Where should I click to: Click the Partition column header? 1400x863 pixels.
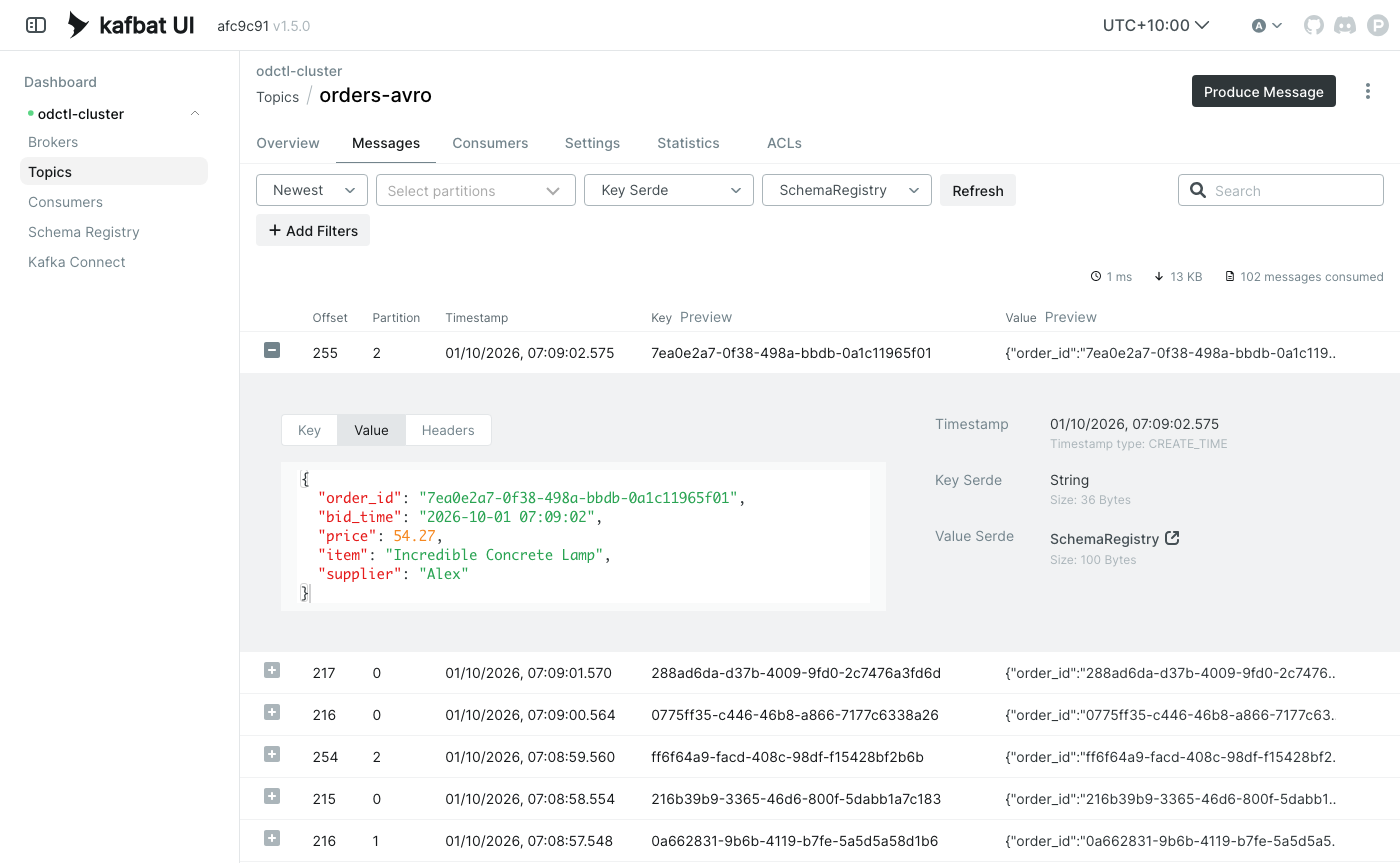tap(396, 317)
